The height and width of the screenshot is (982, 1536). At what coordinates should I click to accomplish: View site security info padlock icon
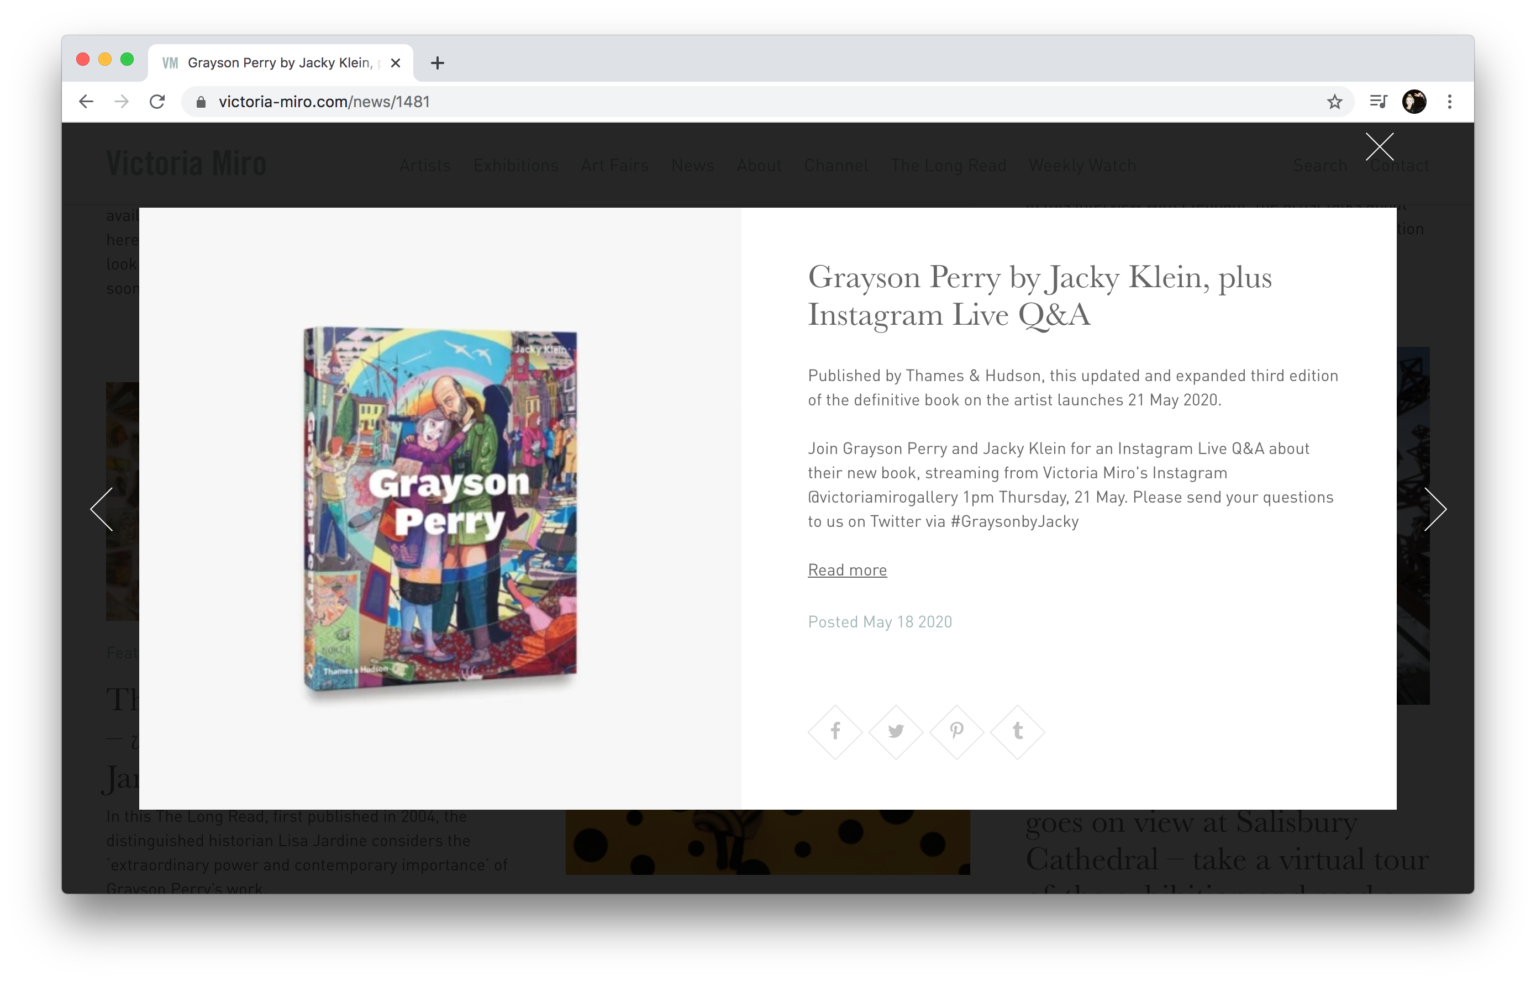[x=201, y=102]
